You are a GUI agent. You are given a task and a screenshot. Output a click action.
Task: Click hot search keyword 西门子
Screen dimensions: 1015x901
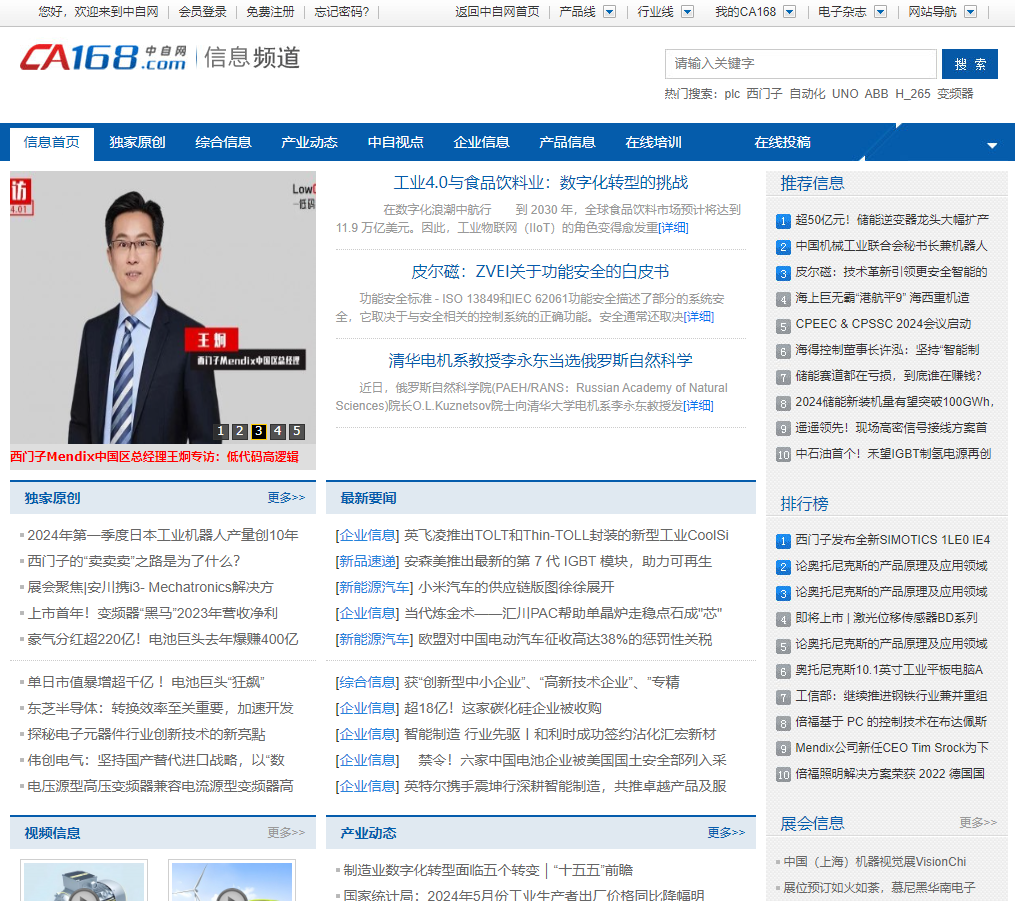(764, 94)
